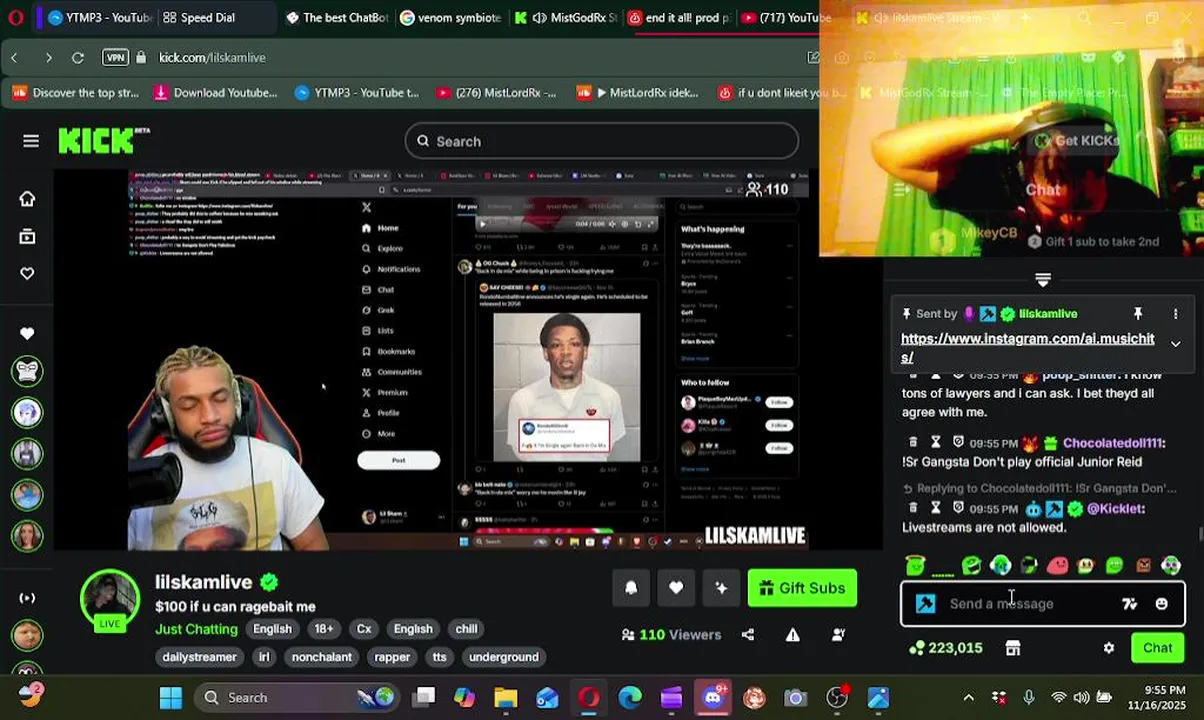Open pinned message three-dot options
This screenshot has height=720, width=1204.
click(1175, 314)
